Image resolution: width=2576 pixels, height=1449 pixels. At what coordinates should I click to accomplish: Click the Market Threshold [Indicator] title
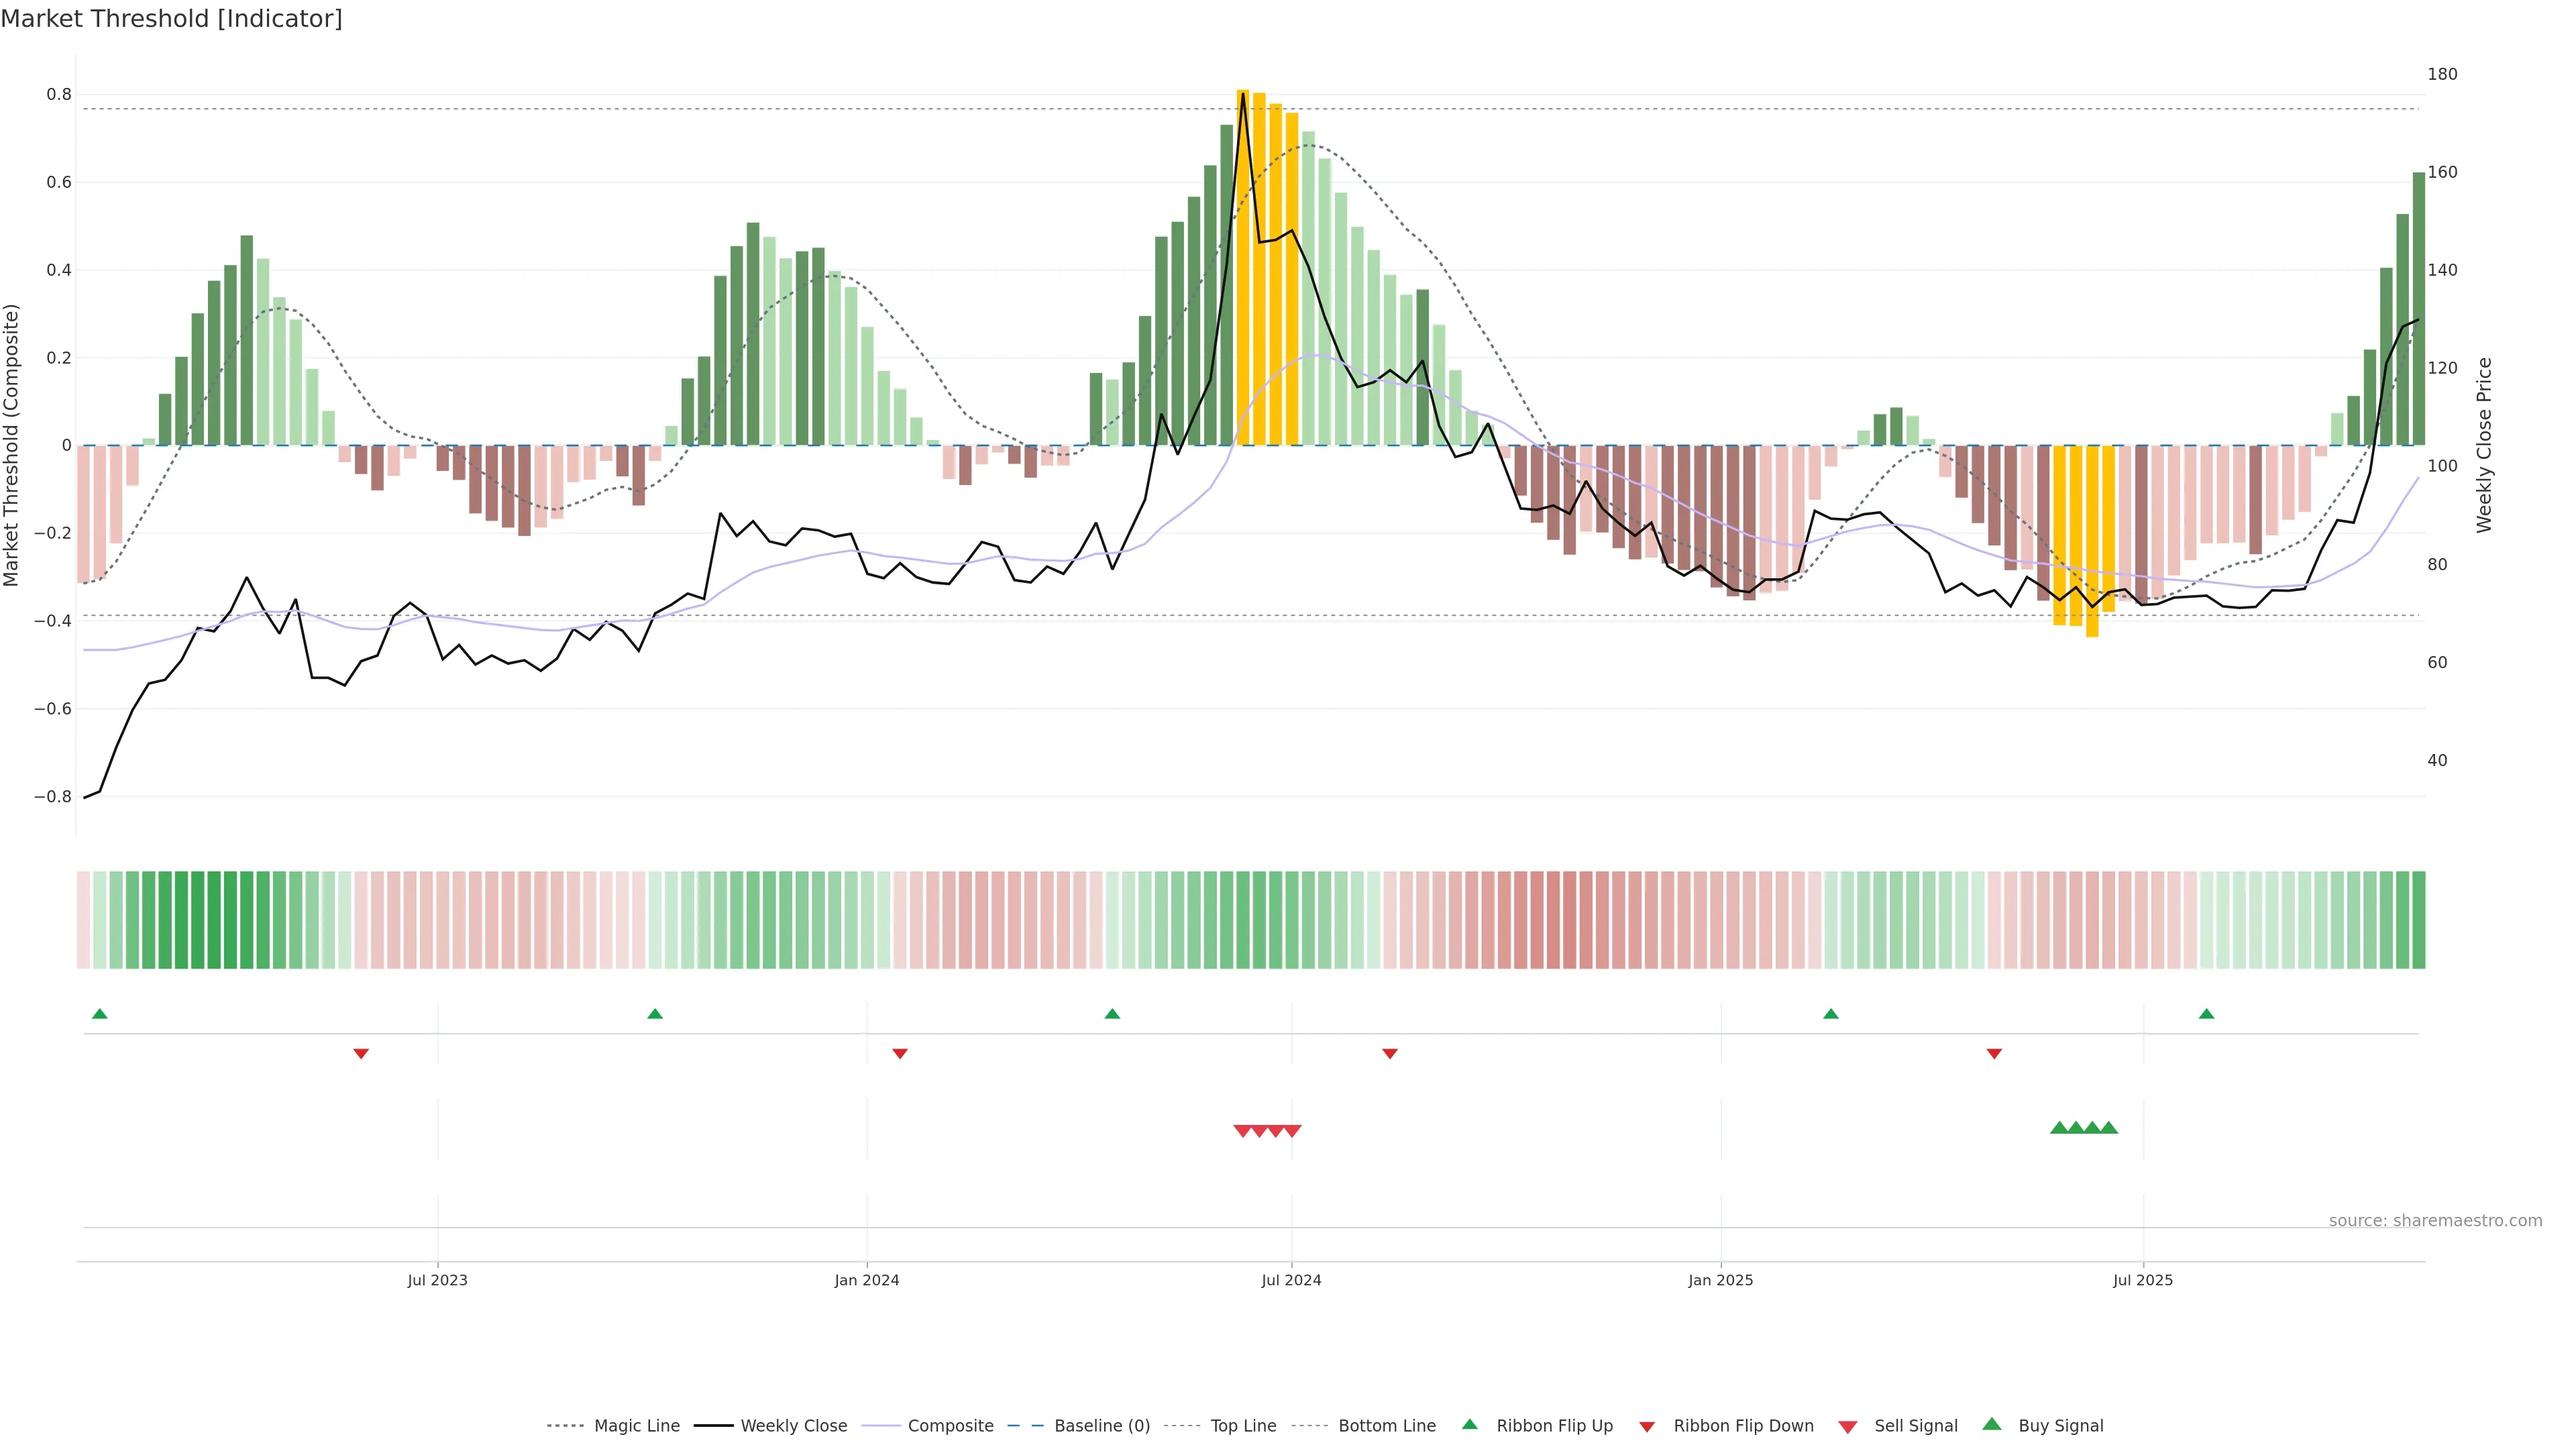171,19
